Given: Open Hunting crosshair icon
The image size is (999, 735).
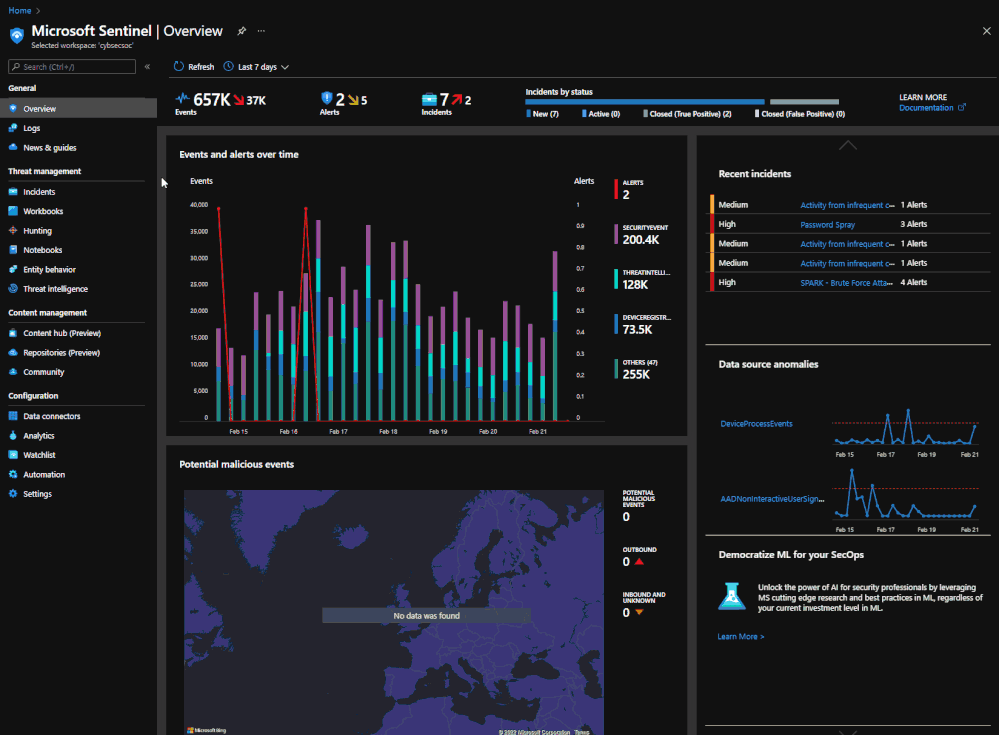Looking at the screenshot, I should tap(13, 231).
